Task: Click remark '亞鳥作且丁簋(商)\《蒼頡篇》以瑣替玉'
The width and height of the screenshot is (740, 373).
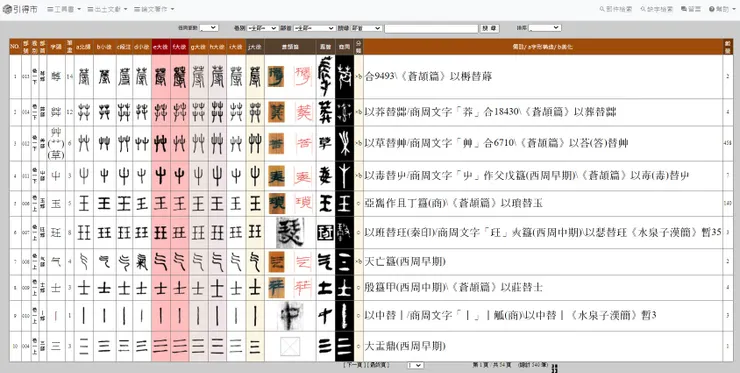Action: (454, 203)
